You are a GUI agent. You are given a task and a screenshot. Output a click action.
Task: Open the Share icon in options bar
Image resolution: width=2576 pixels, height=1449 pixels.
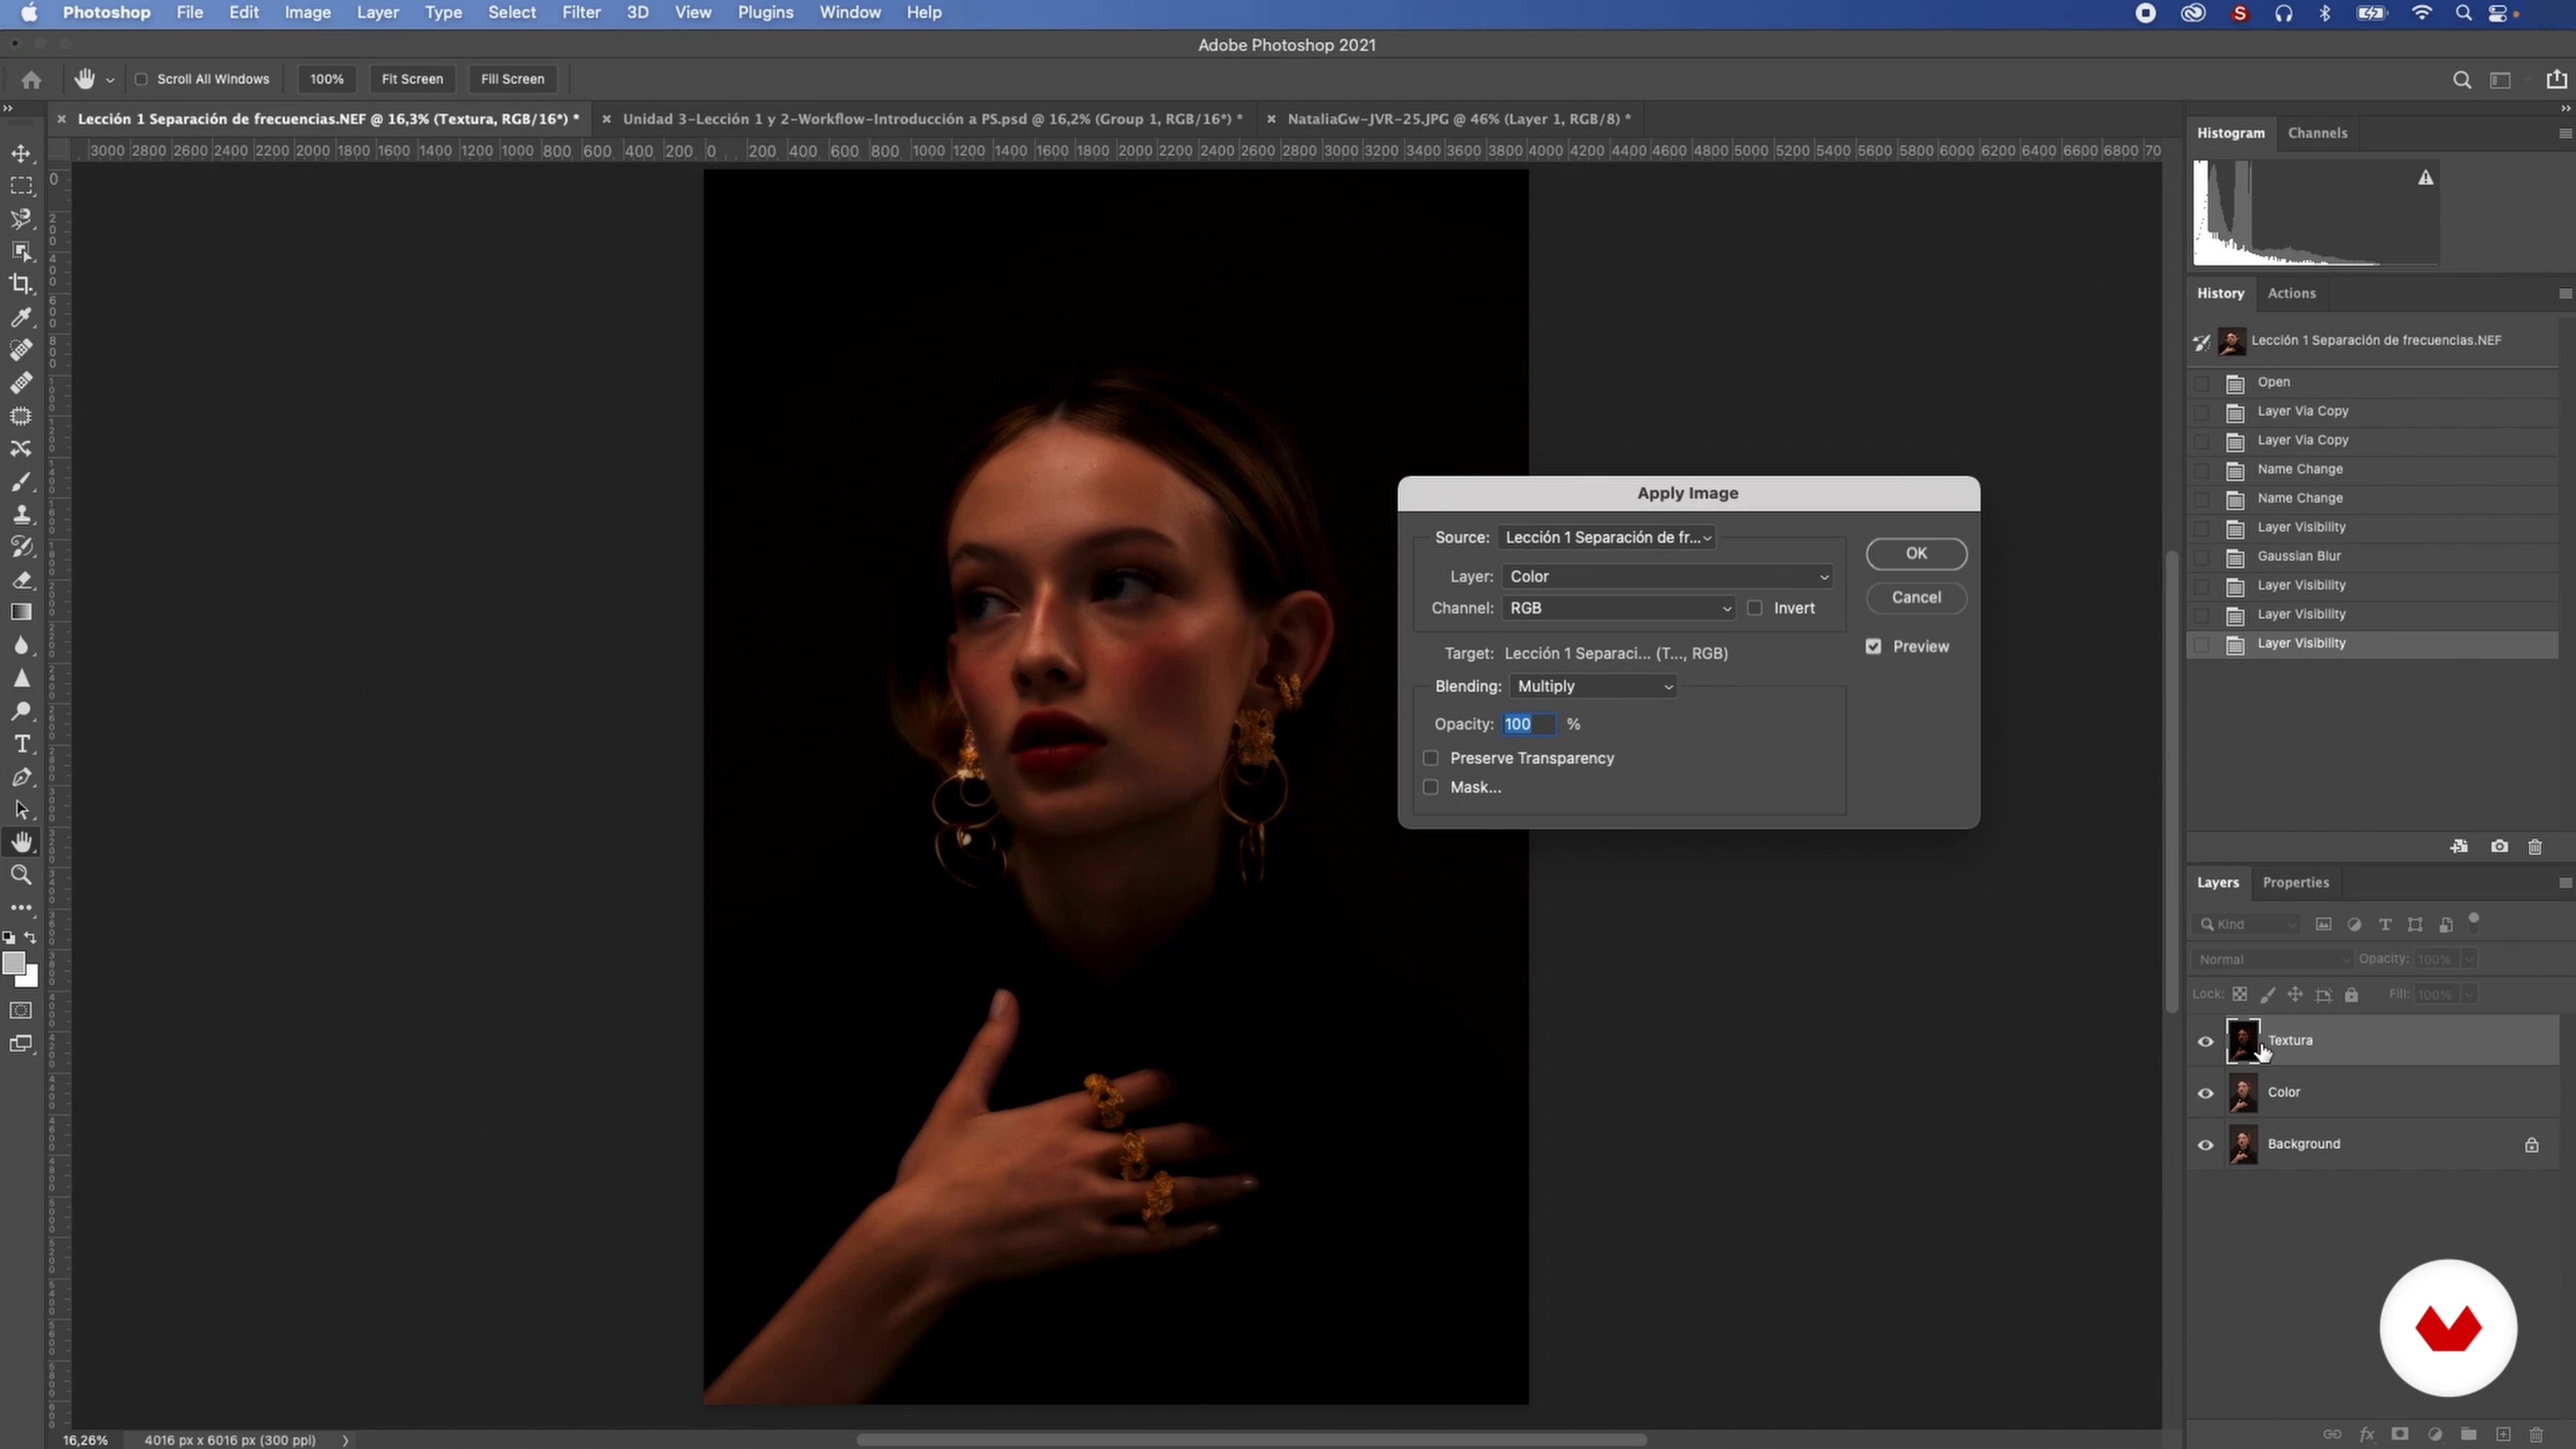tap(2557, 79)
